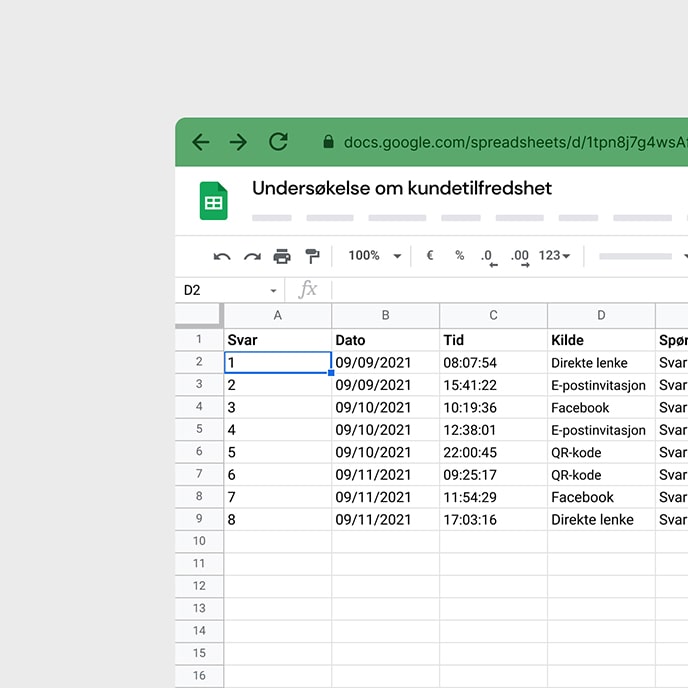Click the time cell 10:19:36

494,407
